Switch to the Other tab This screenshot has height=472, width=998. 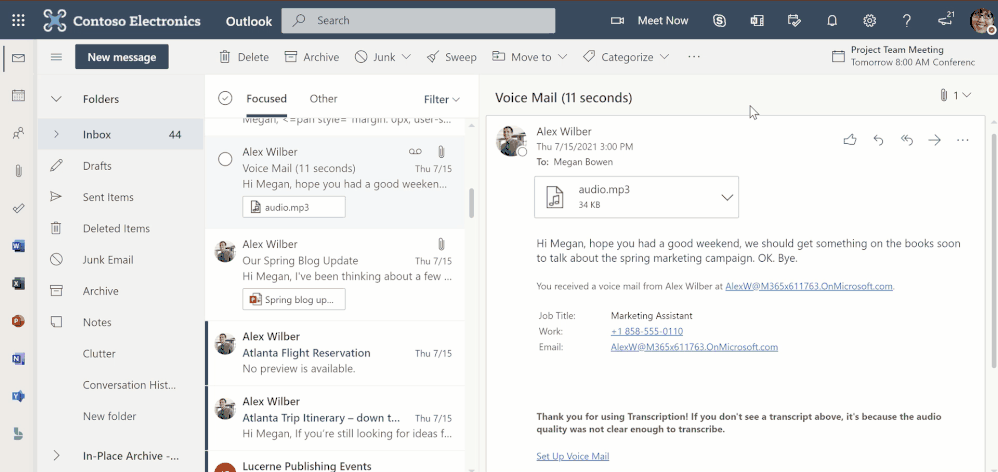[x=323, y=99]
